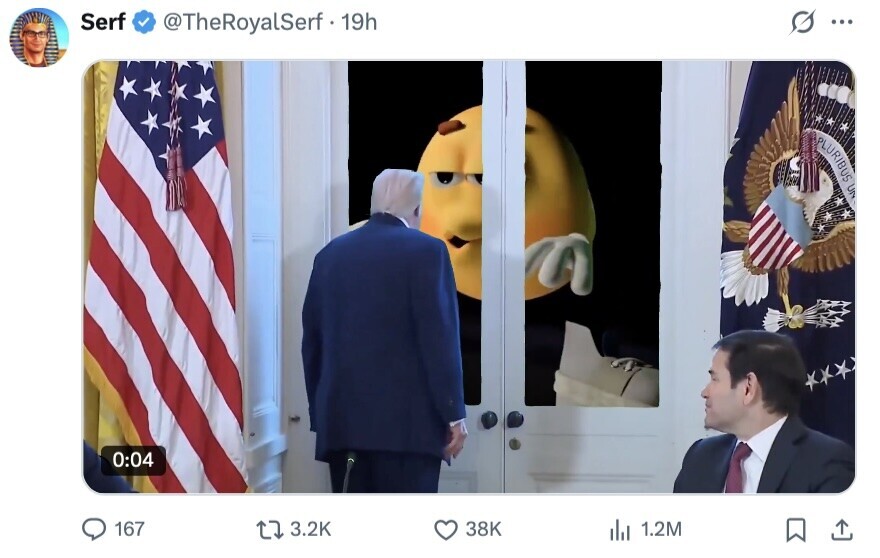Open the display name Serf
Image resolution: width=880 pixels, height=558 pixels.
(x=103, y=22)
